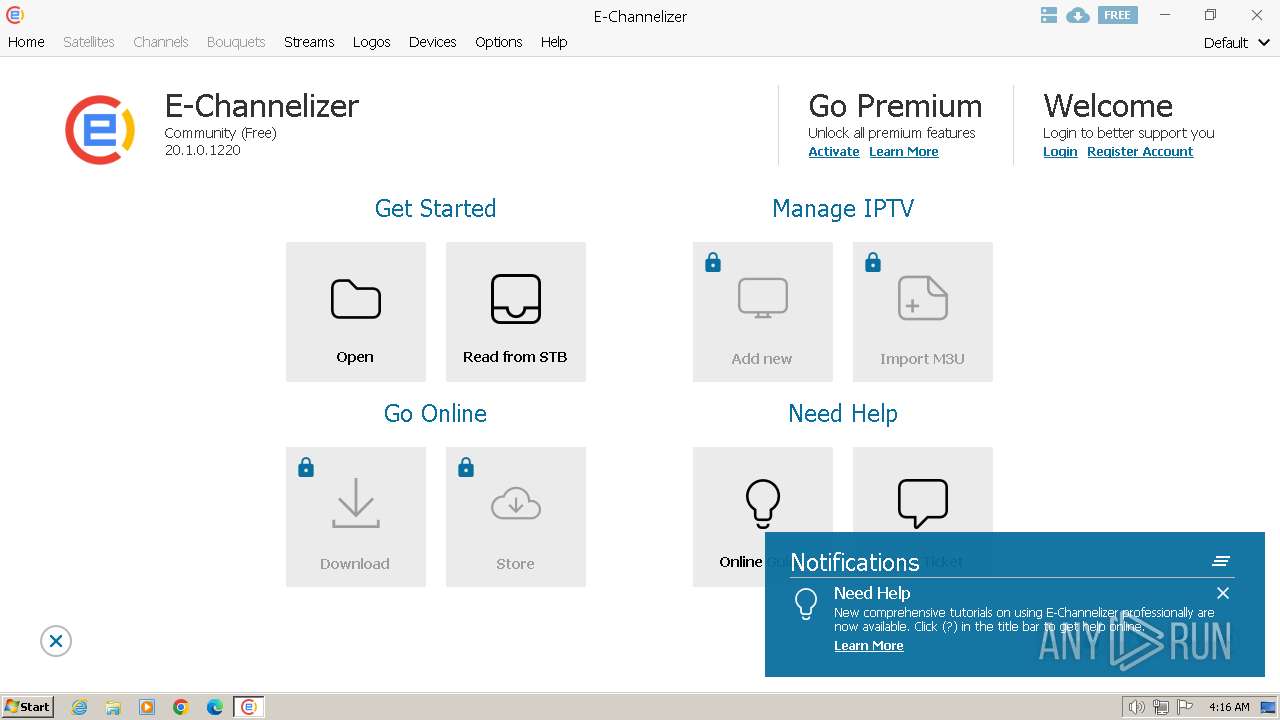
Task: Click the FREE edition badge
Action: 1117,15
